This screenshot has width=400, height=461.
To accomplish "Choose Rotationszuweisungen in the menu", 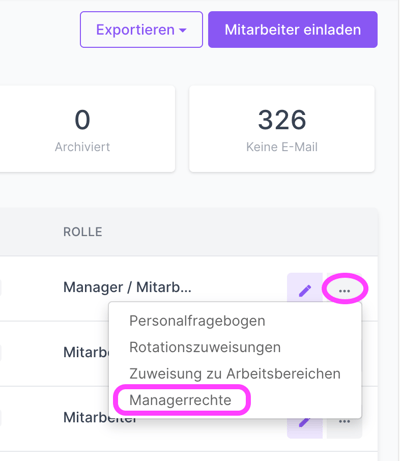I will (205, 347).
